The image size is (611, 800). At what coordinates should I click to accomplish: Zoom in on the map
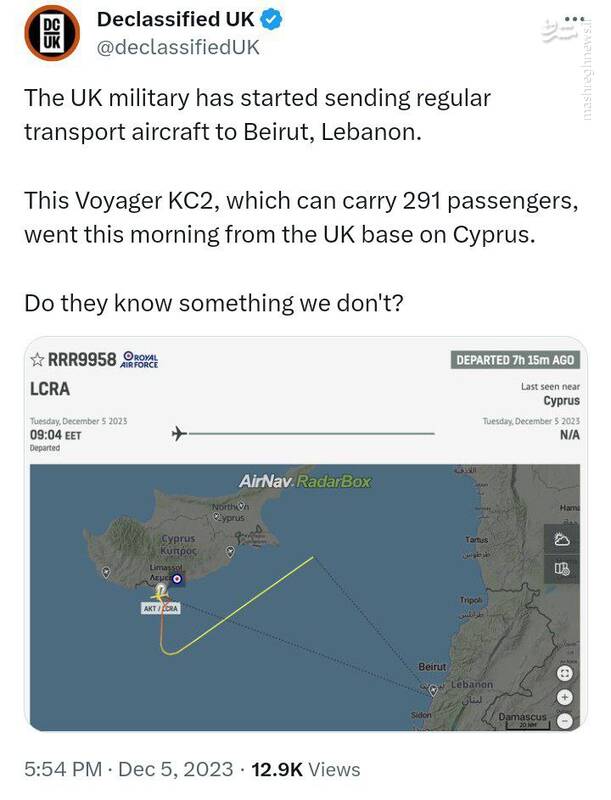[x=564, y=697]
